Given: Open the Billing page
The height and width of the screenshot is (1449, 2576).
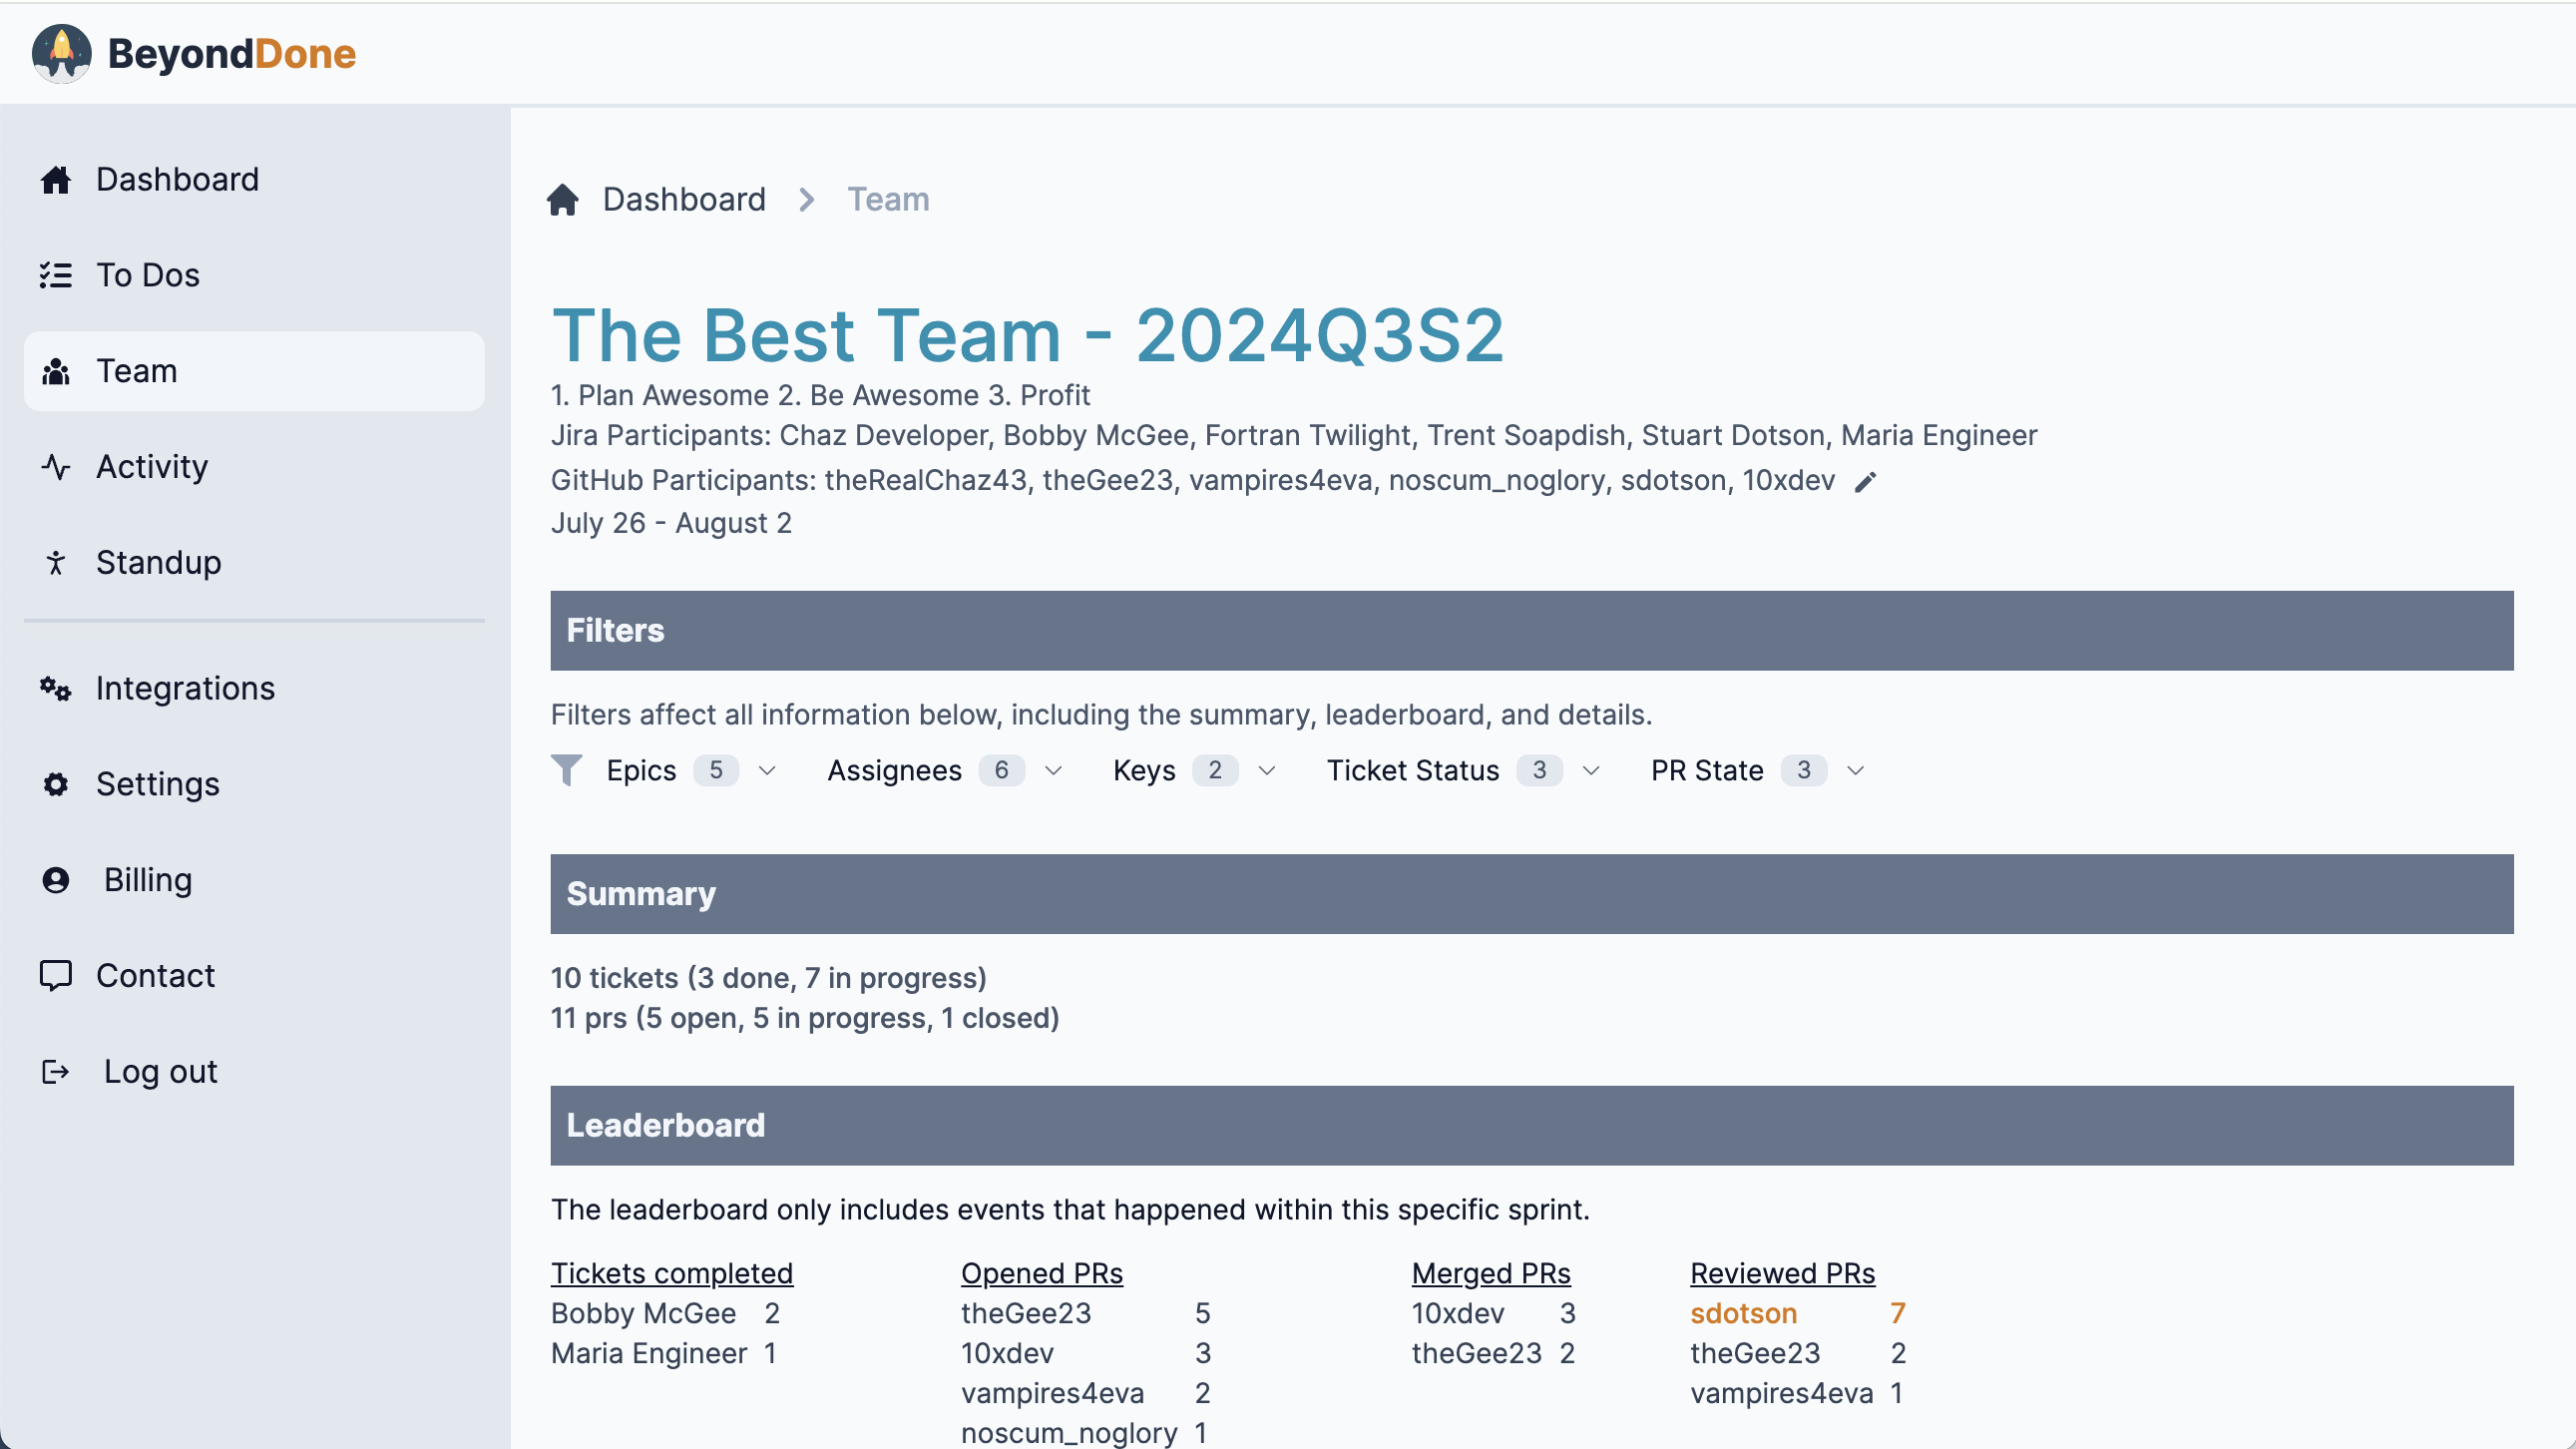Looking at the screenshot, I should (147, 880).
